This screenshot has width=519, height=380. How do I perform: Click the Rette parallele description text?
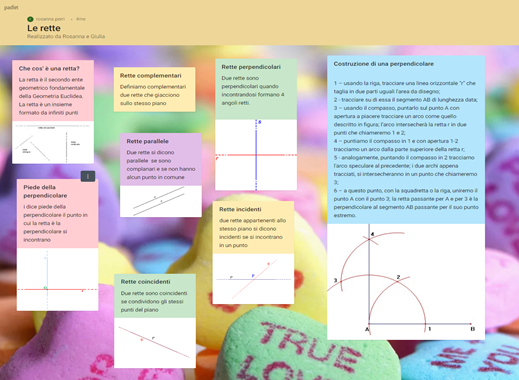161,165
